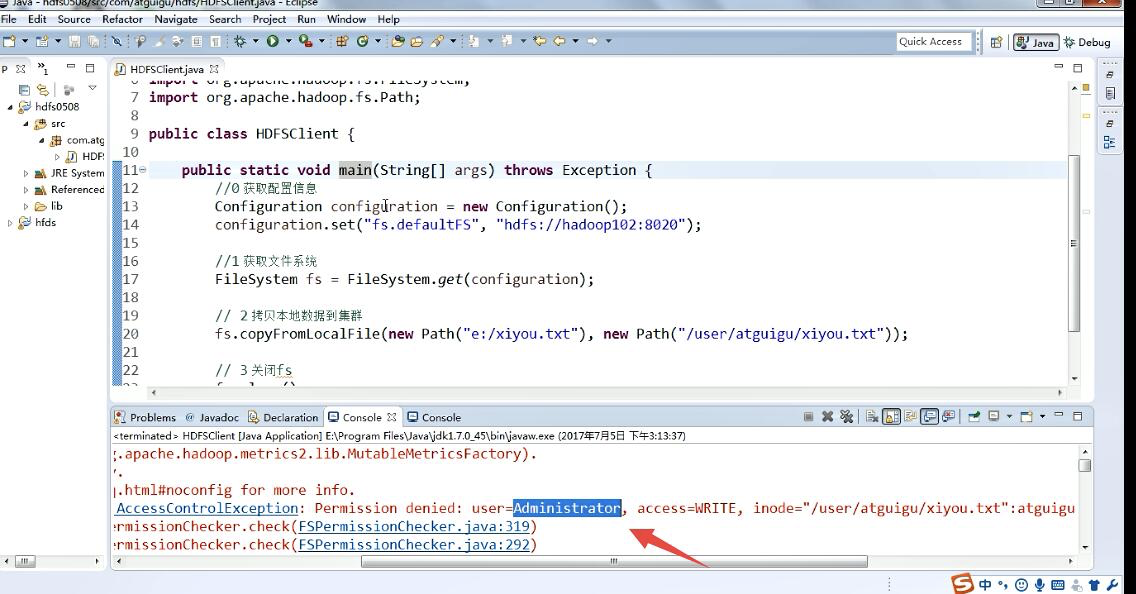Switch to the Java perspective button
This screenshot has width=1136, height=594.
point(1035,43)
